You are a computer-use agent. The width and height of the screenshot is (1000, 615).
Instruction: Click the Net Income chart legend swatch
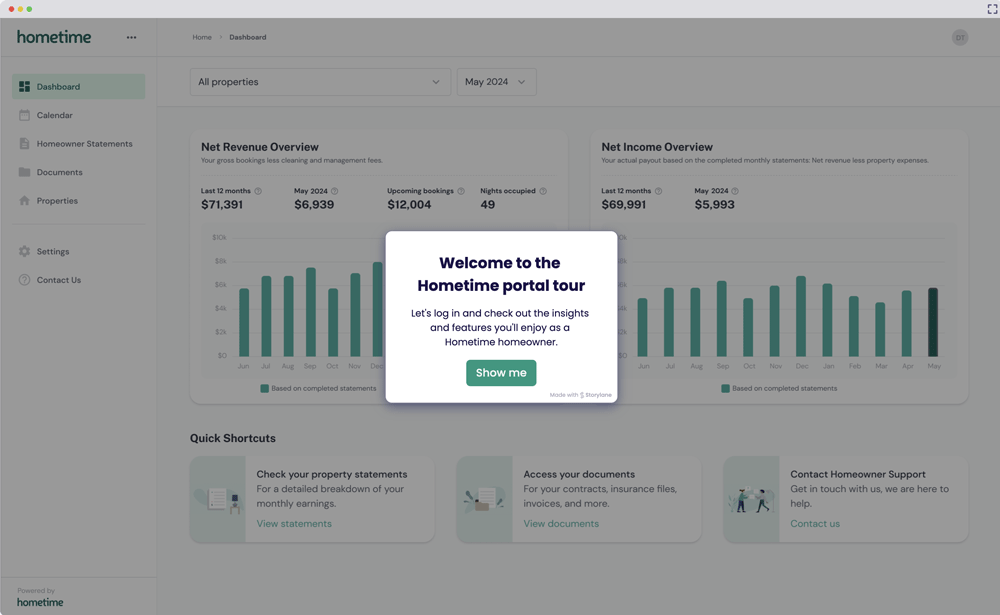click(x=725, y=388)
